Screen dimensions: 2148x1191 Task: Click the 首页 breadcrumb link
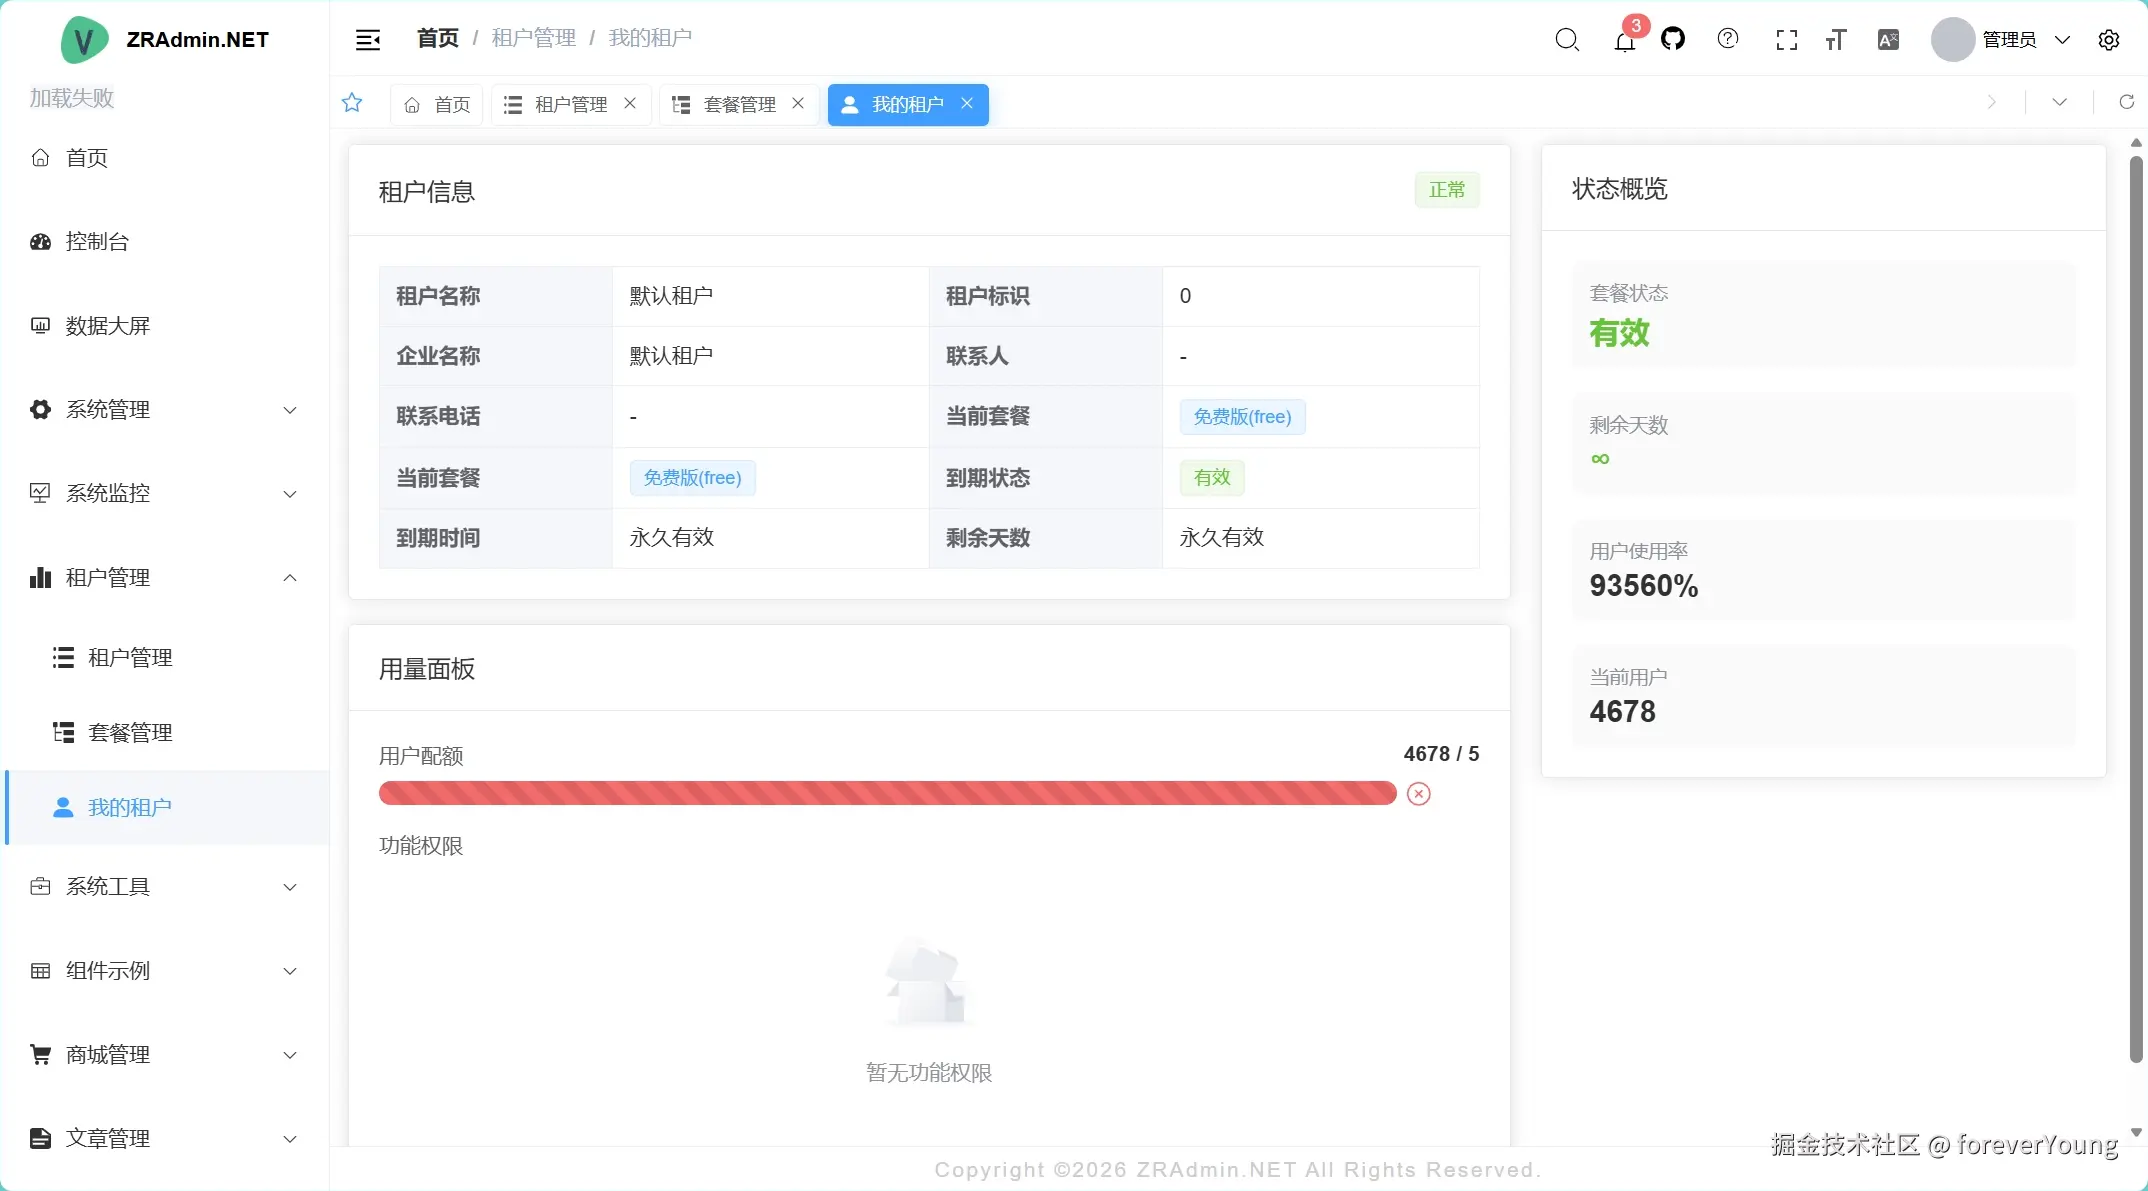click(438, 38)
